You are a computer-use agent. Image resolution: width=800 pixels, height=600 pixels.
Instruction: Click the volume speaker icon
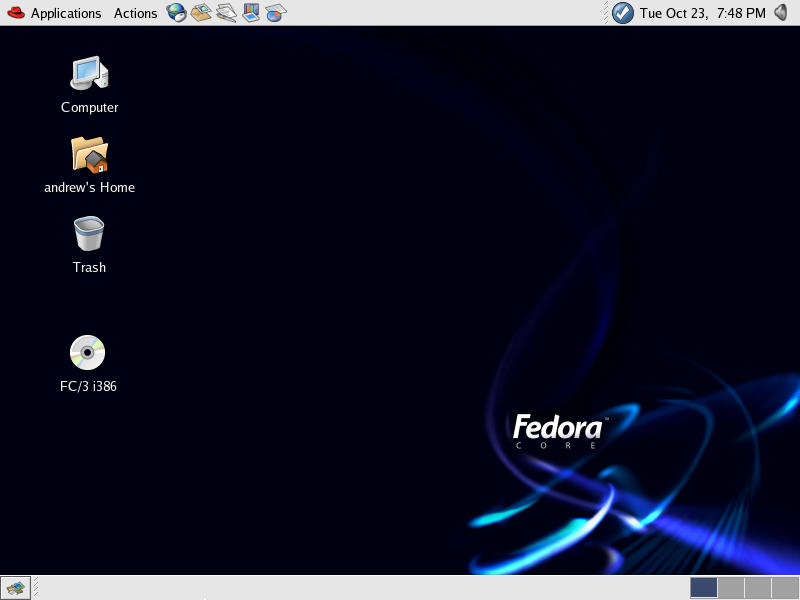click(x=783, y=13)
